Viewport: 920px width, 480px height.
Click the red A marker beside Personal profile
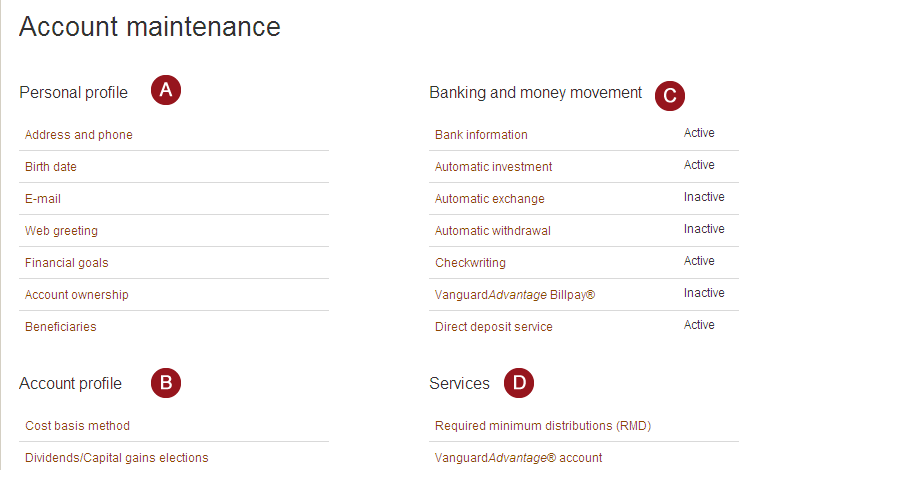166,90
